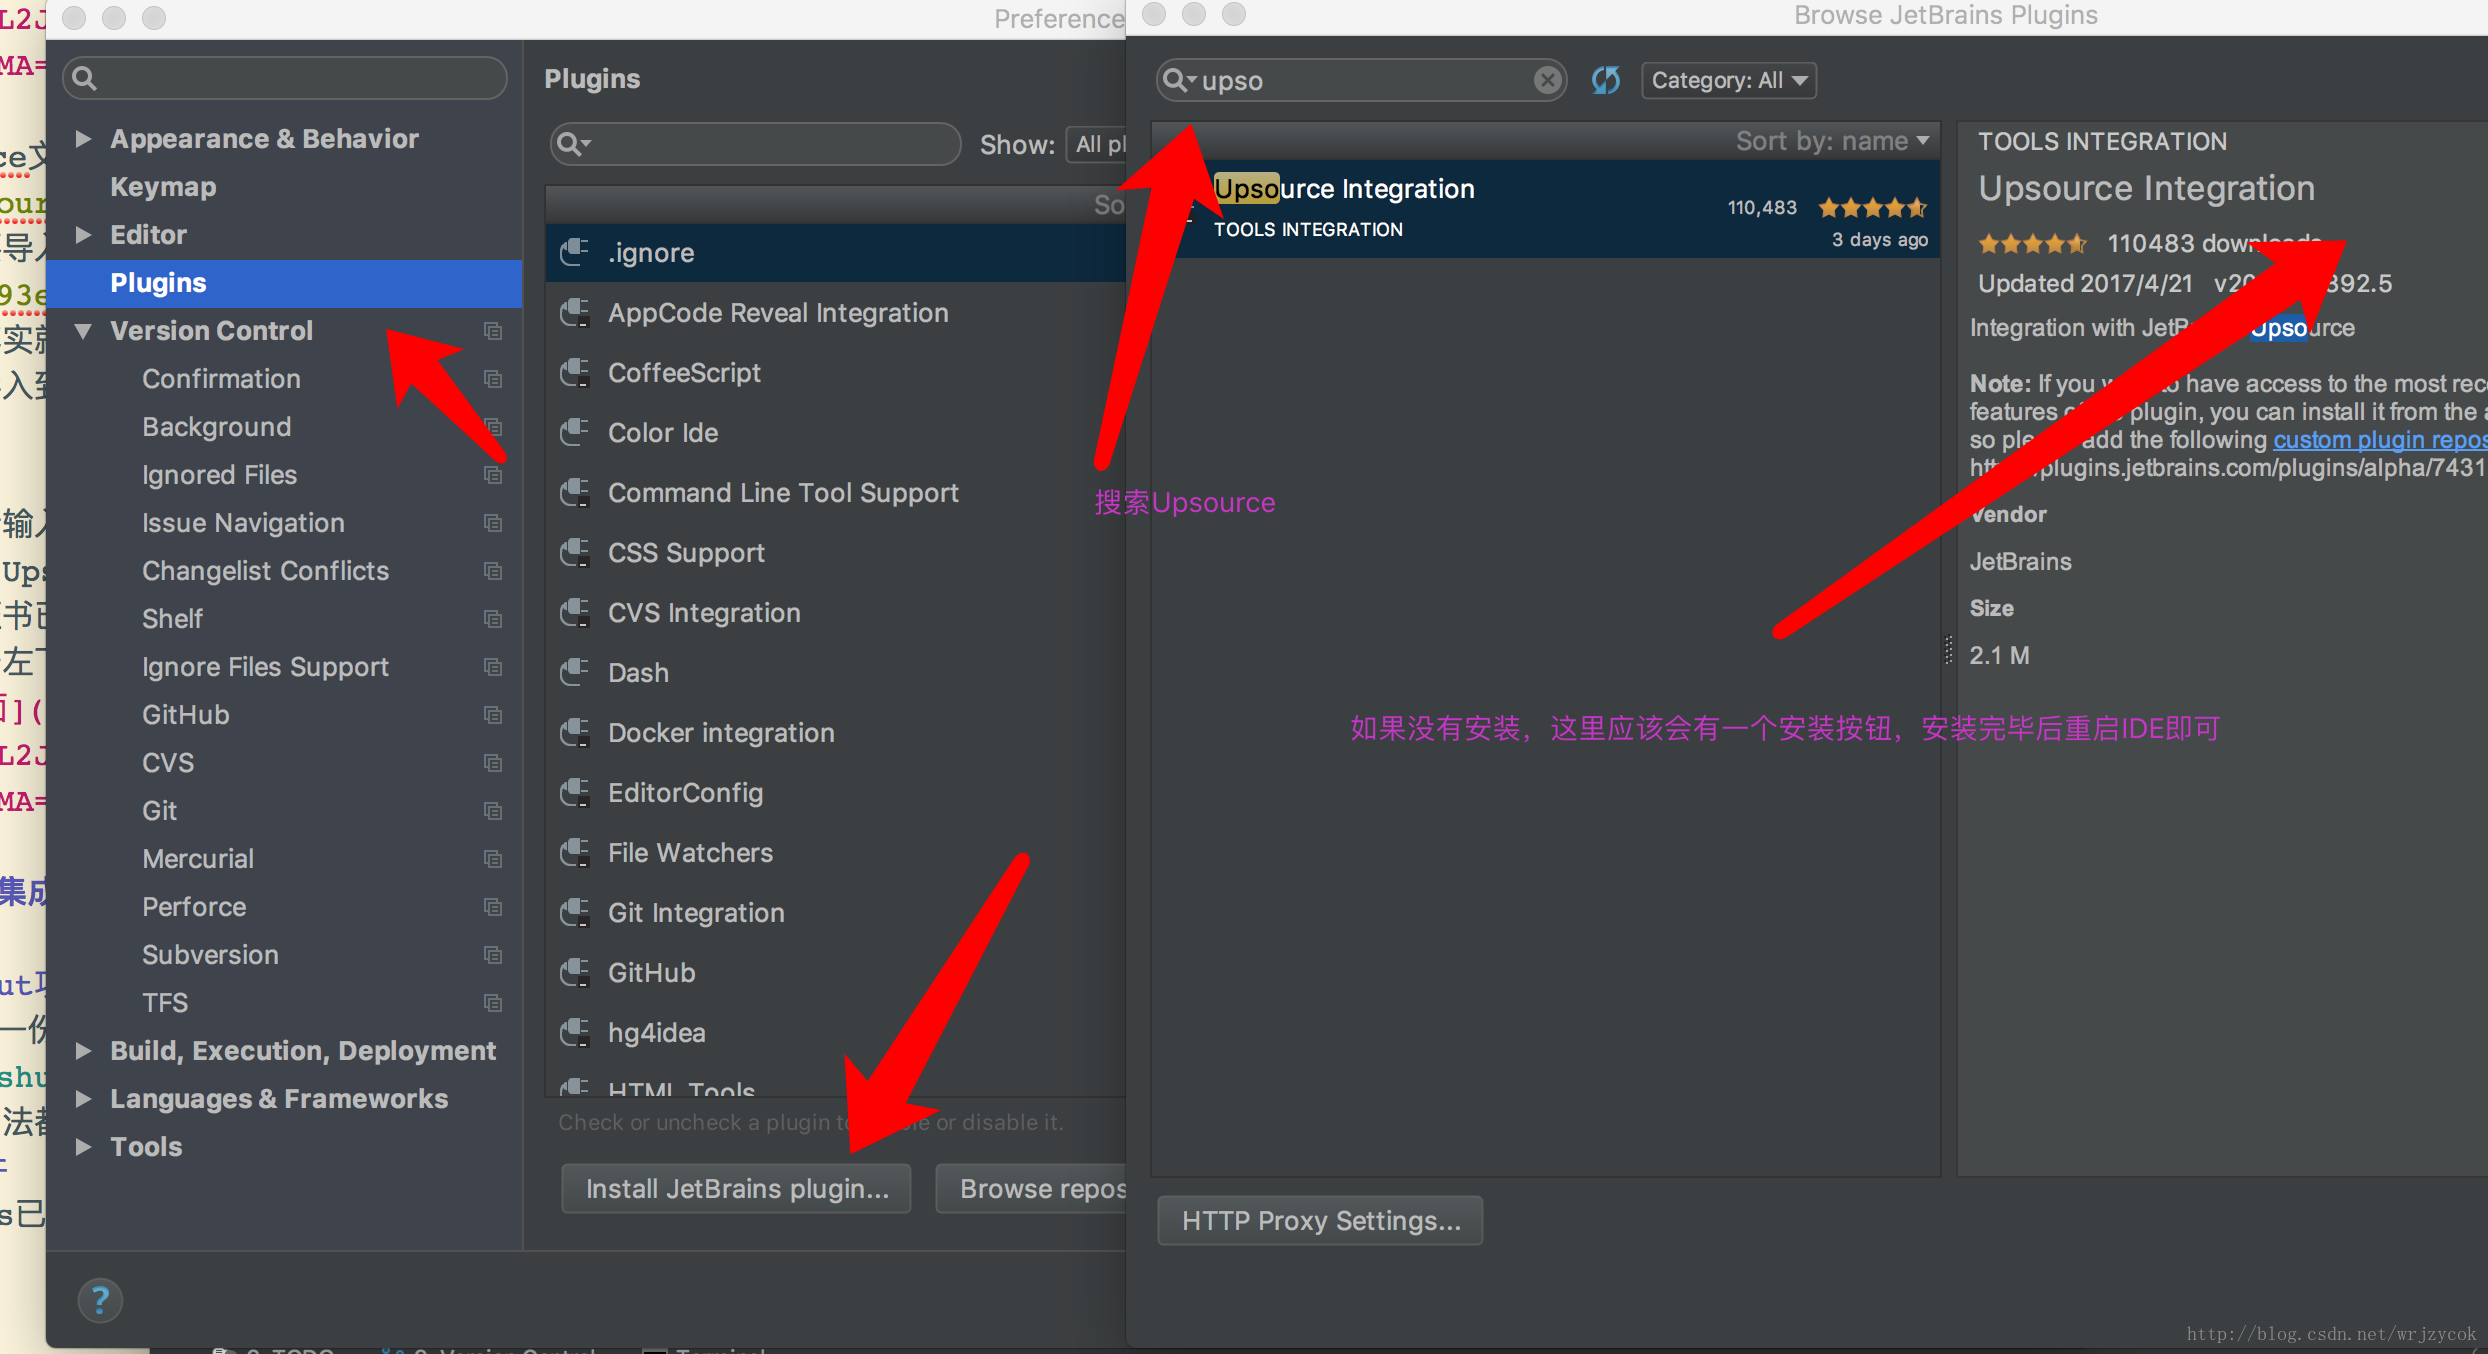
Task: Click the Preferences settings search field
Action: (x=285, y=78)
